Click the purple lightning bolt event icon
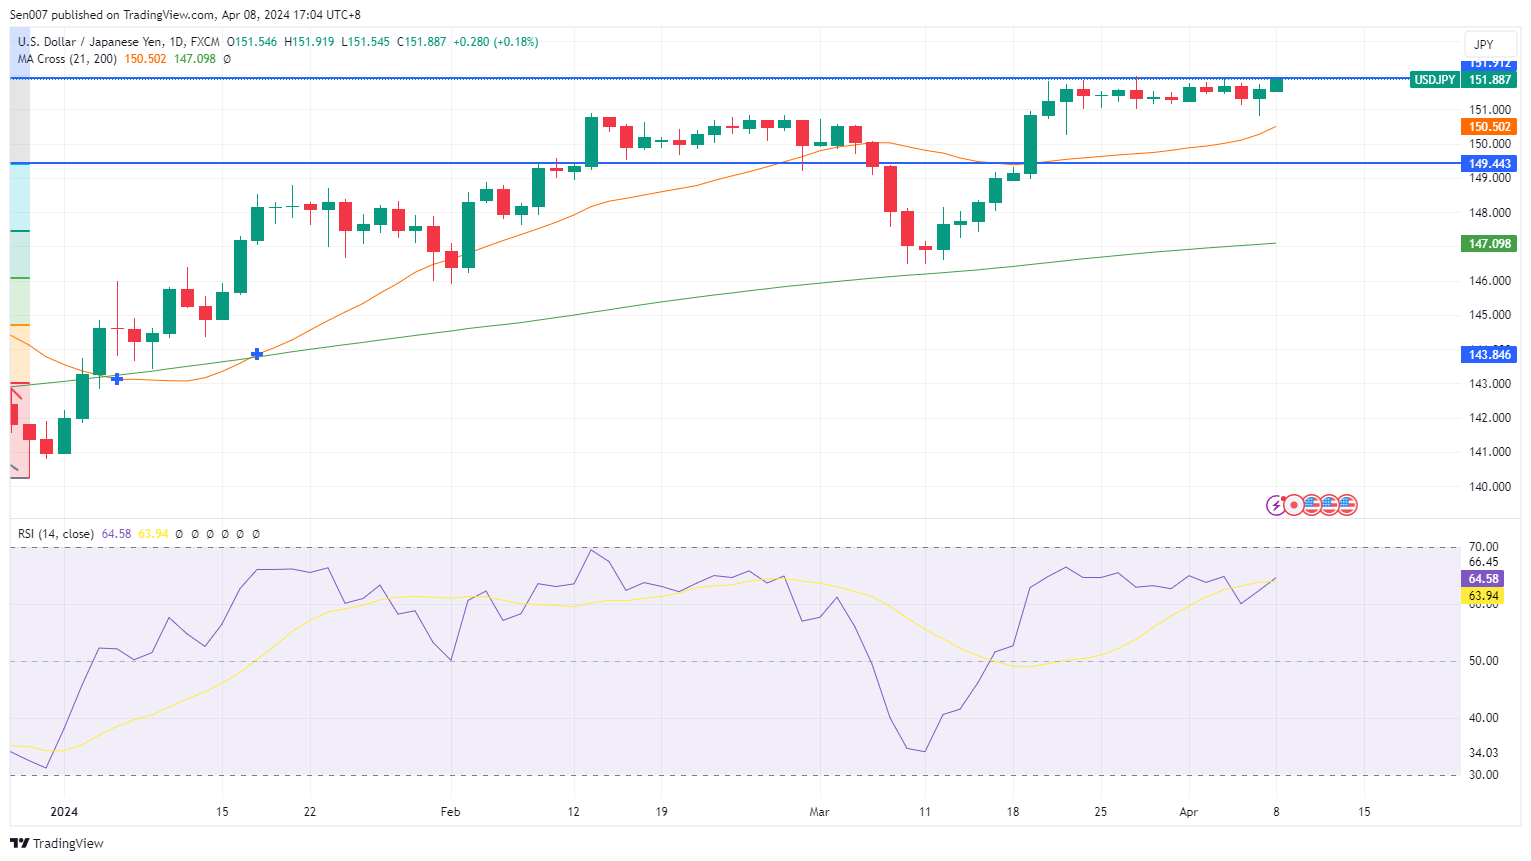 coord(1276,505)
